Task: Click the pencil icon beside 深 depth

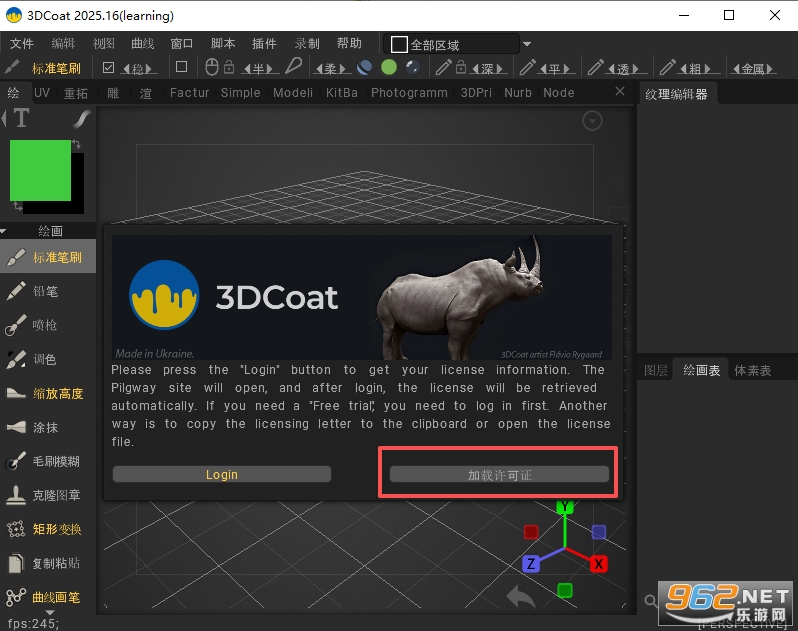Action: click(443, 67)
